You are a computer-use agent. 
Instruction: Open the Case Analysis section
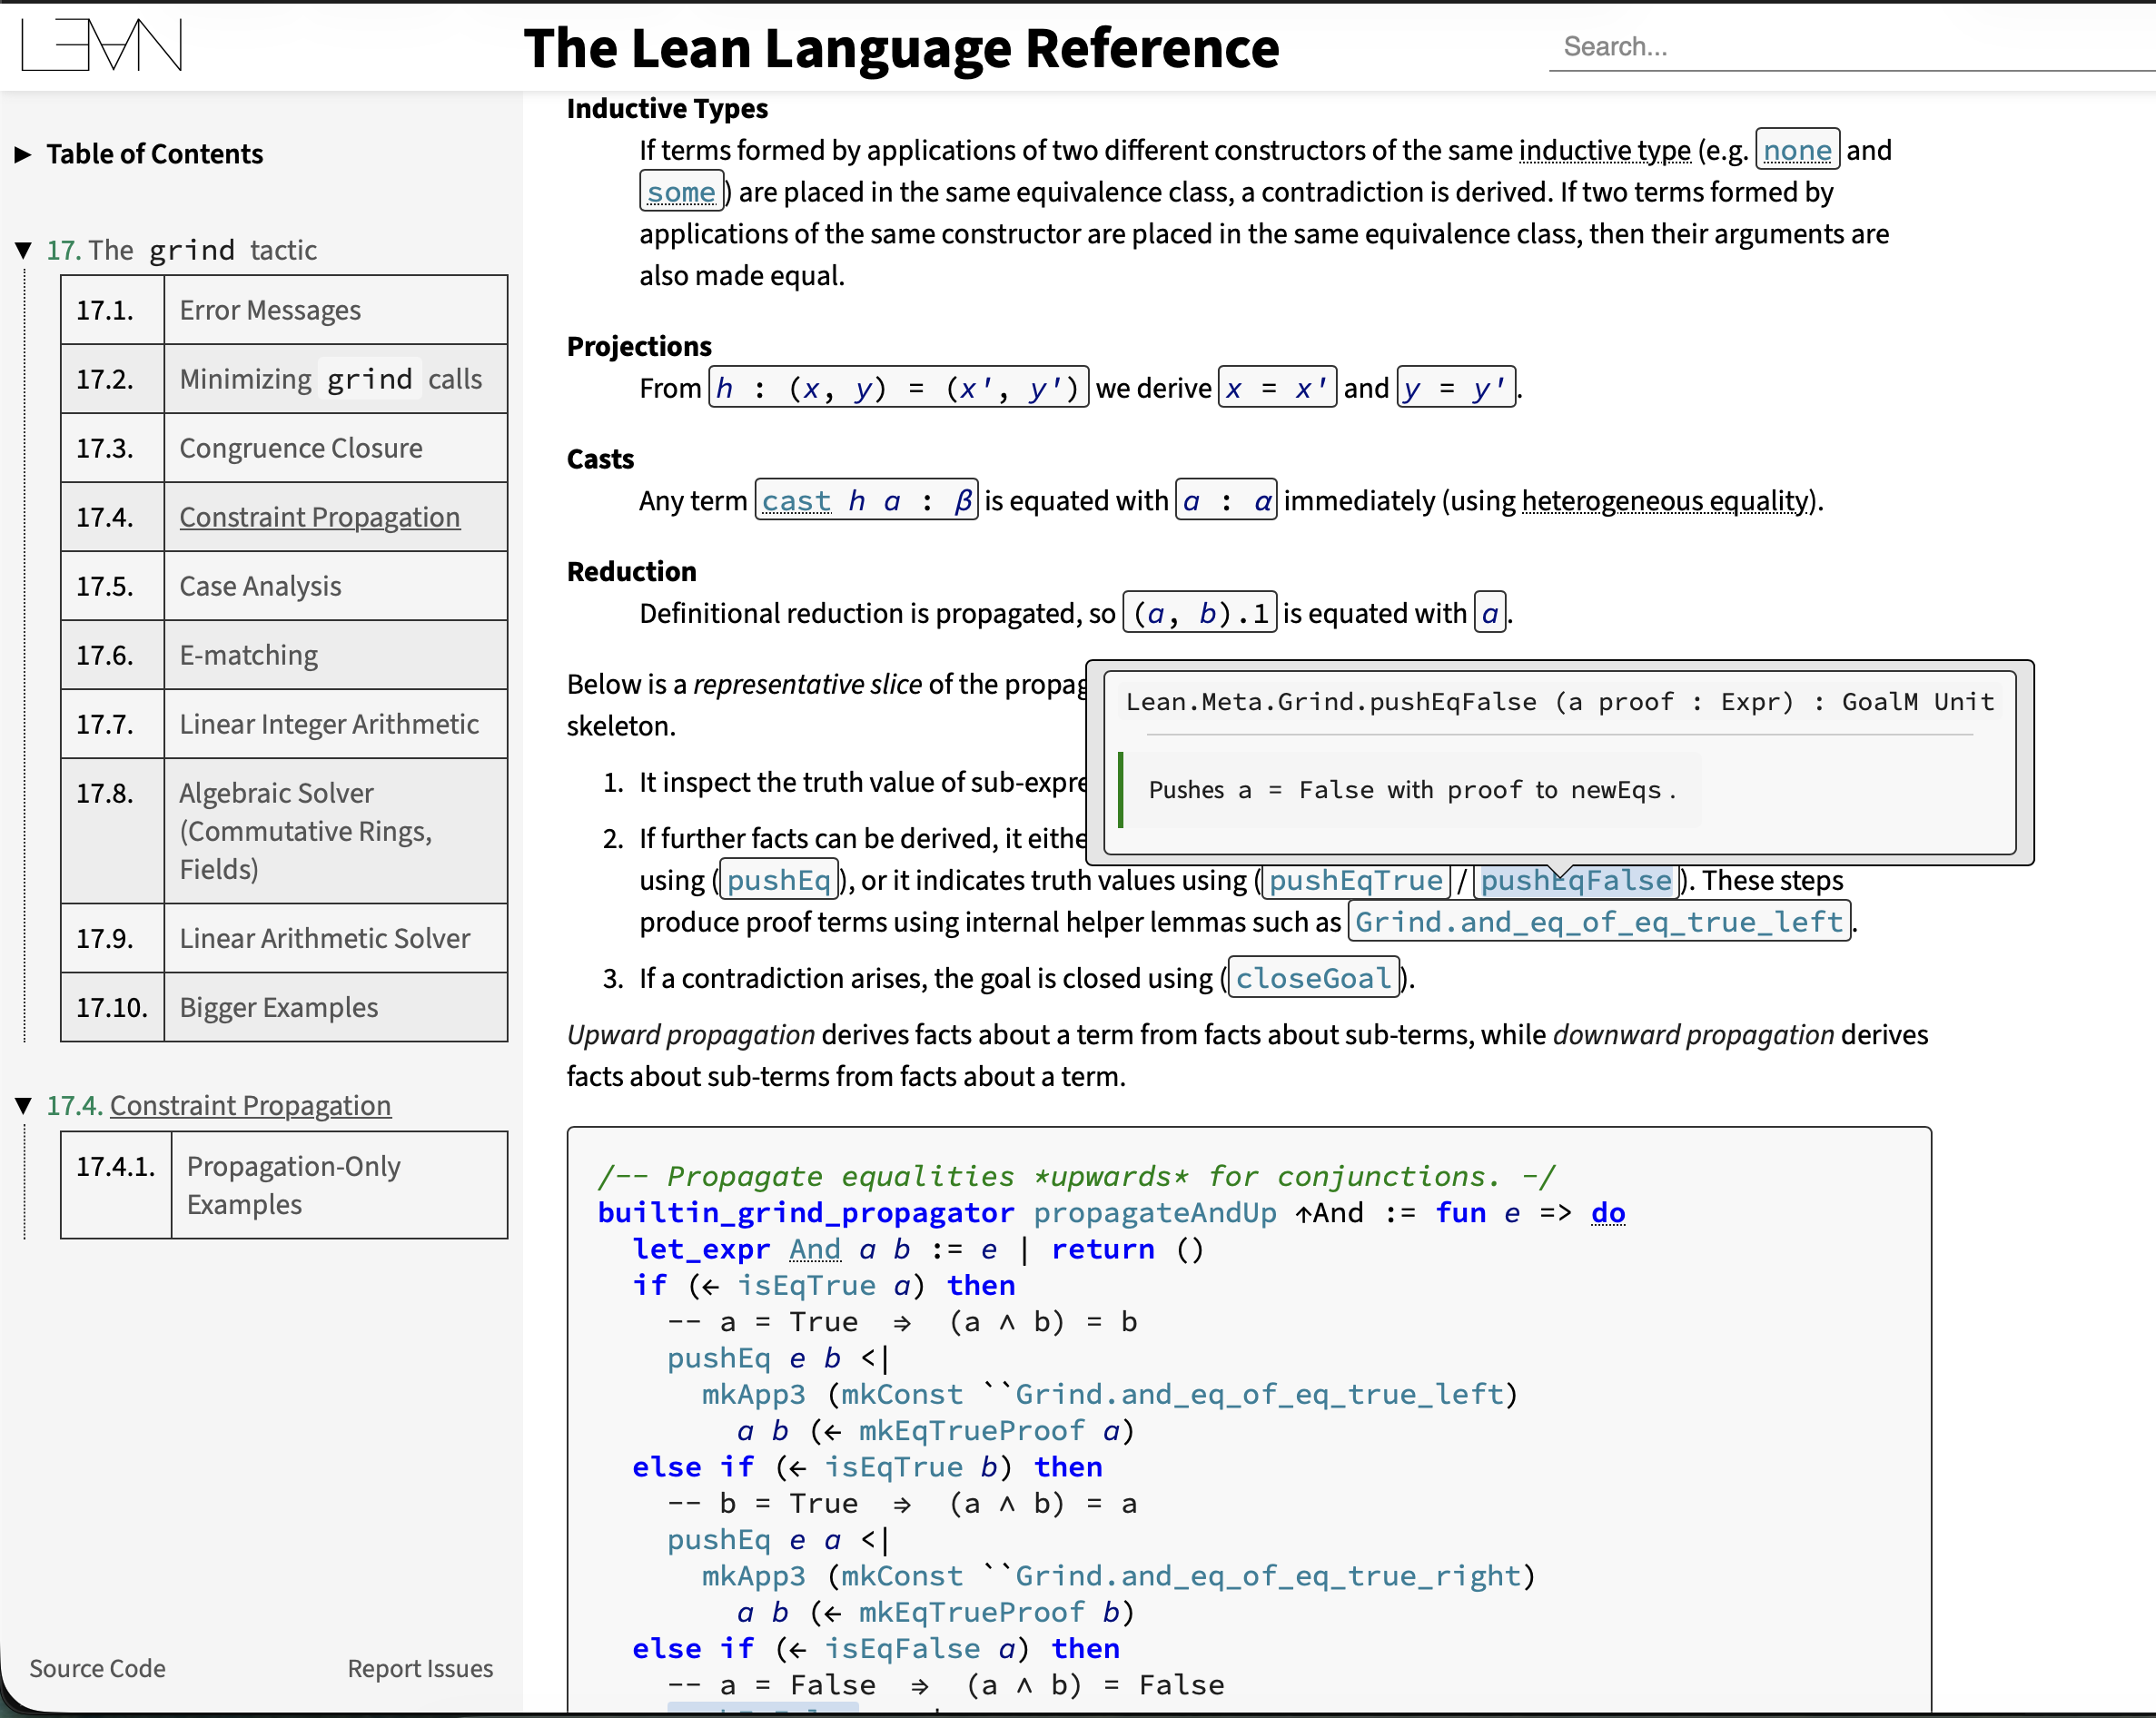(260, 586)
